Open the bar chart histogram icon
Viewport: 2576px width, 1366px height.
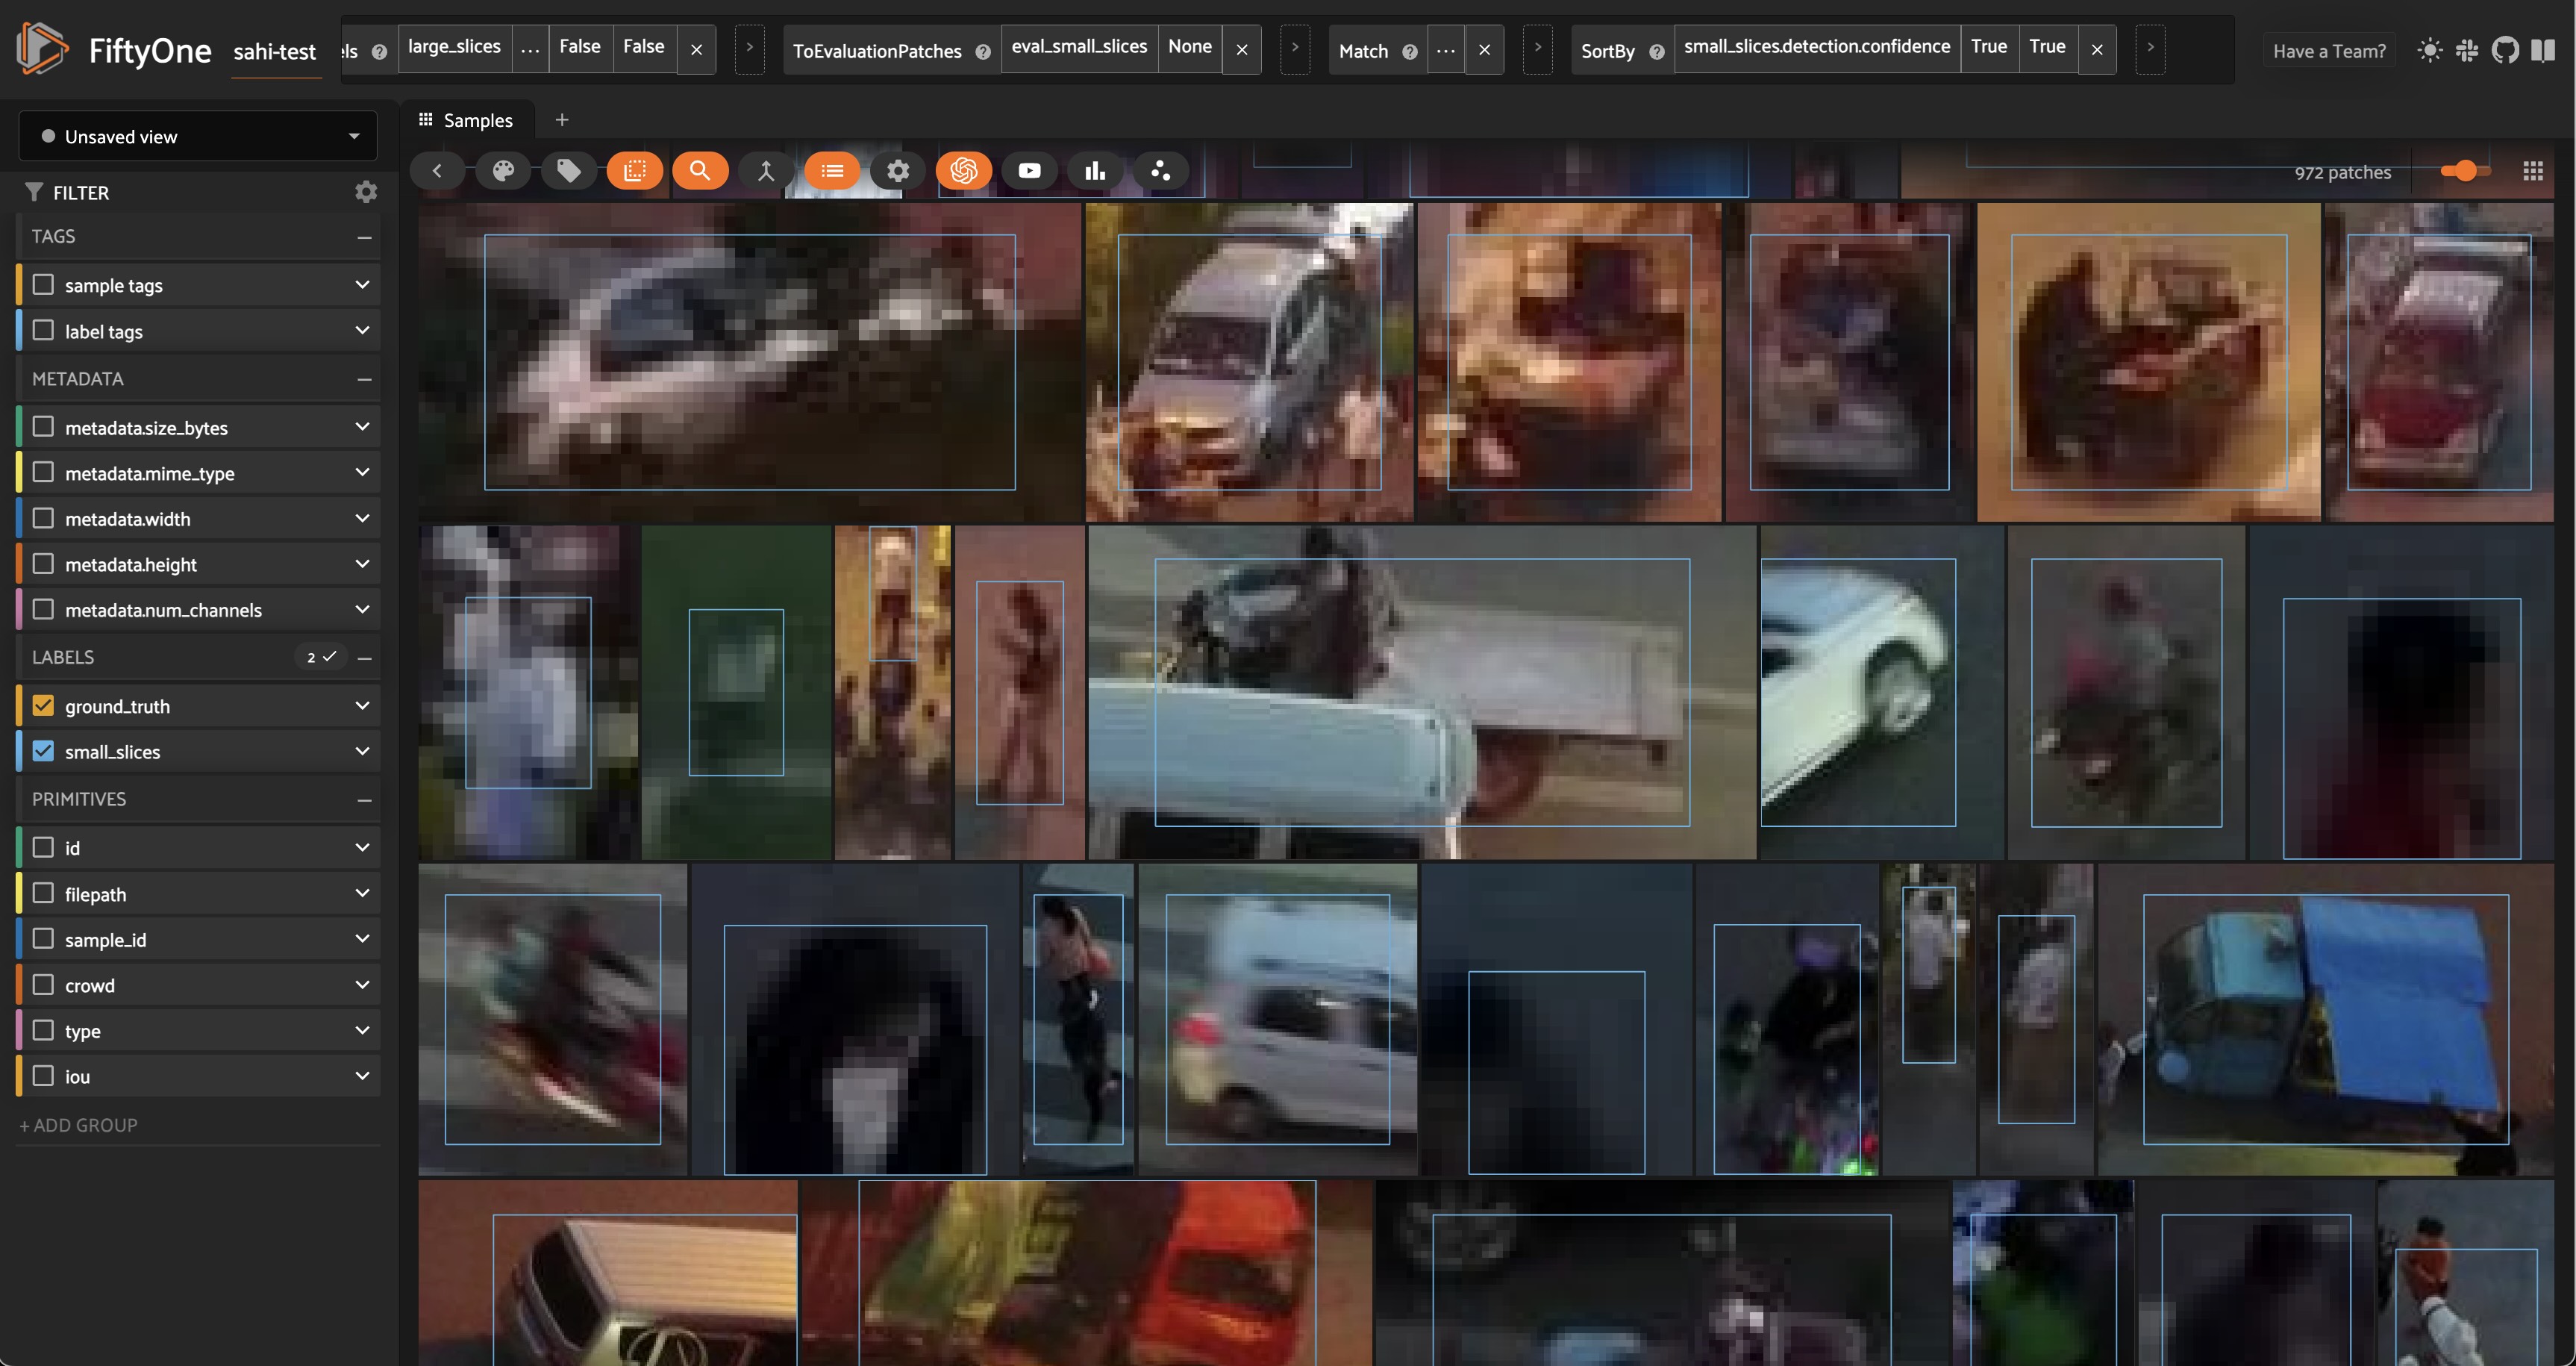coord(1095,171)
